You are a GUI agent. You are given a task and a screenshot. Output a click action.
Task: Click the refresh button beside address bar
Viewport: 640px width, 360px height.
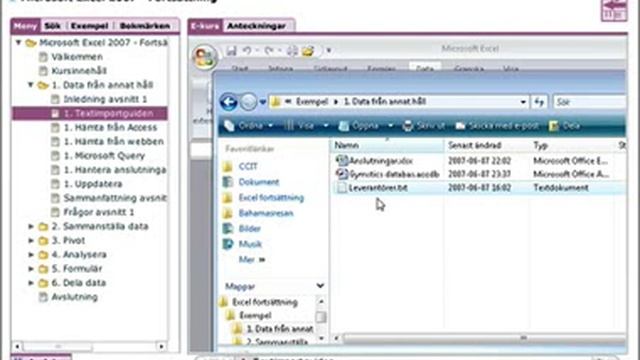[539, 102]
